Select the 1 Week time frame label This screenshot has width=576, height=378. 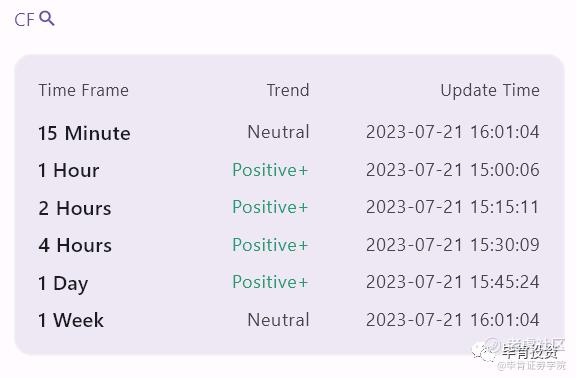[71, 320]
